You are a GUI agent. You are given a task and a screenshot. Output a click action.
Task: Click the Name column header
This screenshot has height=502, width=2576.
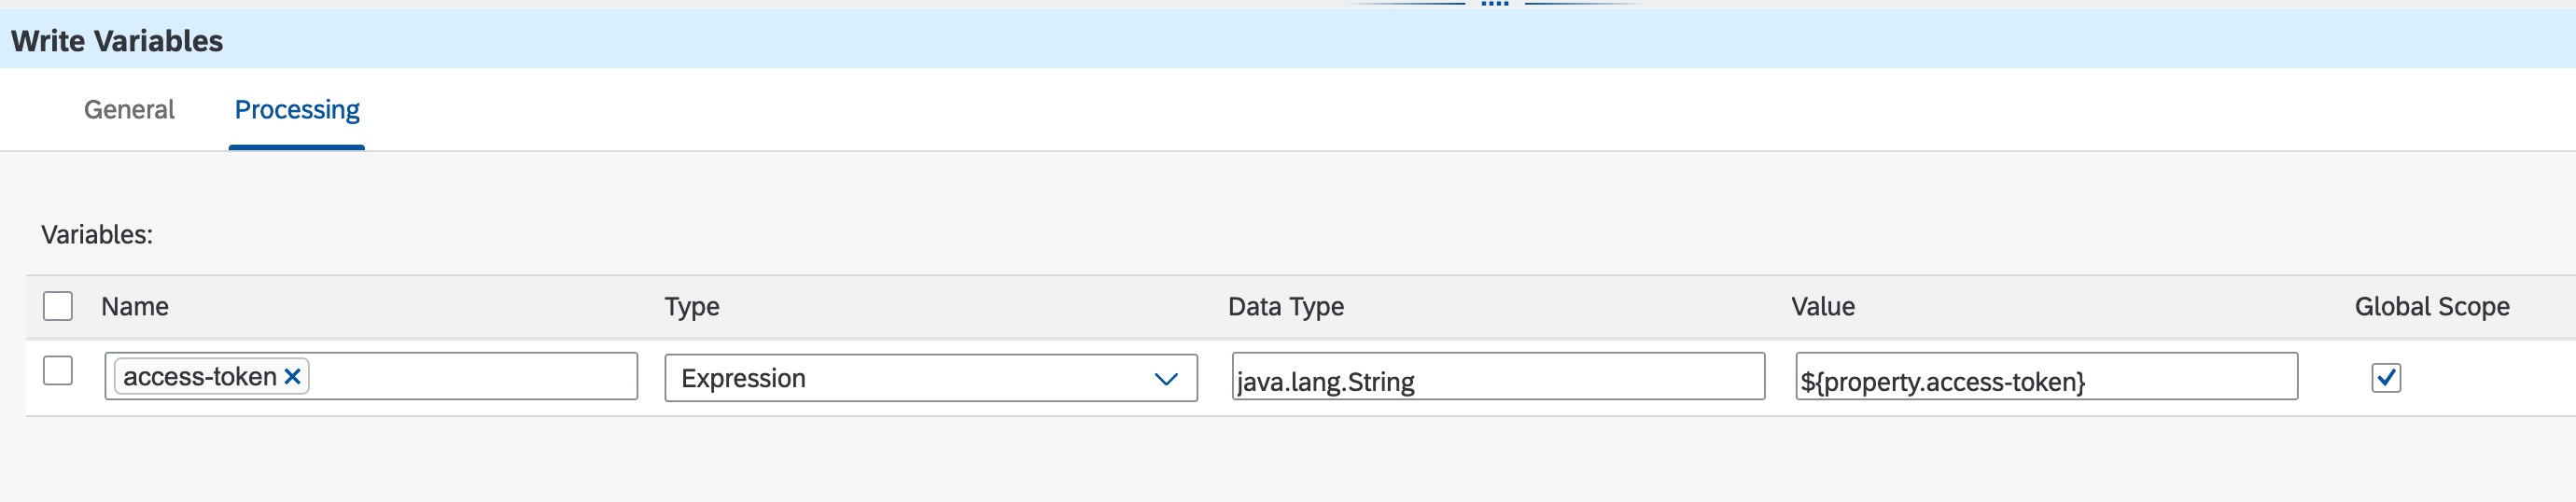tap(135, 307)
